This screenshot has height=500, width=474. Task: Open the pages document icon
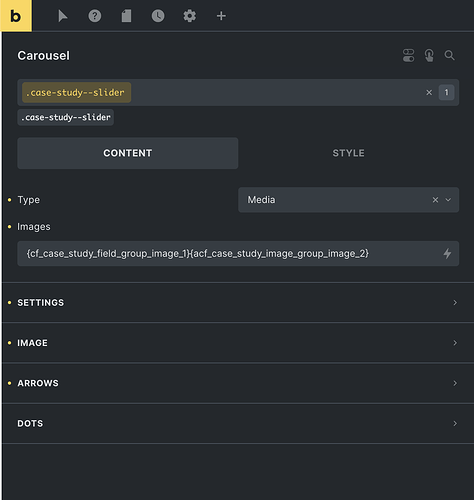(x=126, y=16)
